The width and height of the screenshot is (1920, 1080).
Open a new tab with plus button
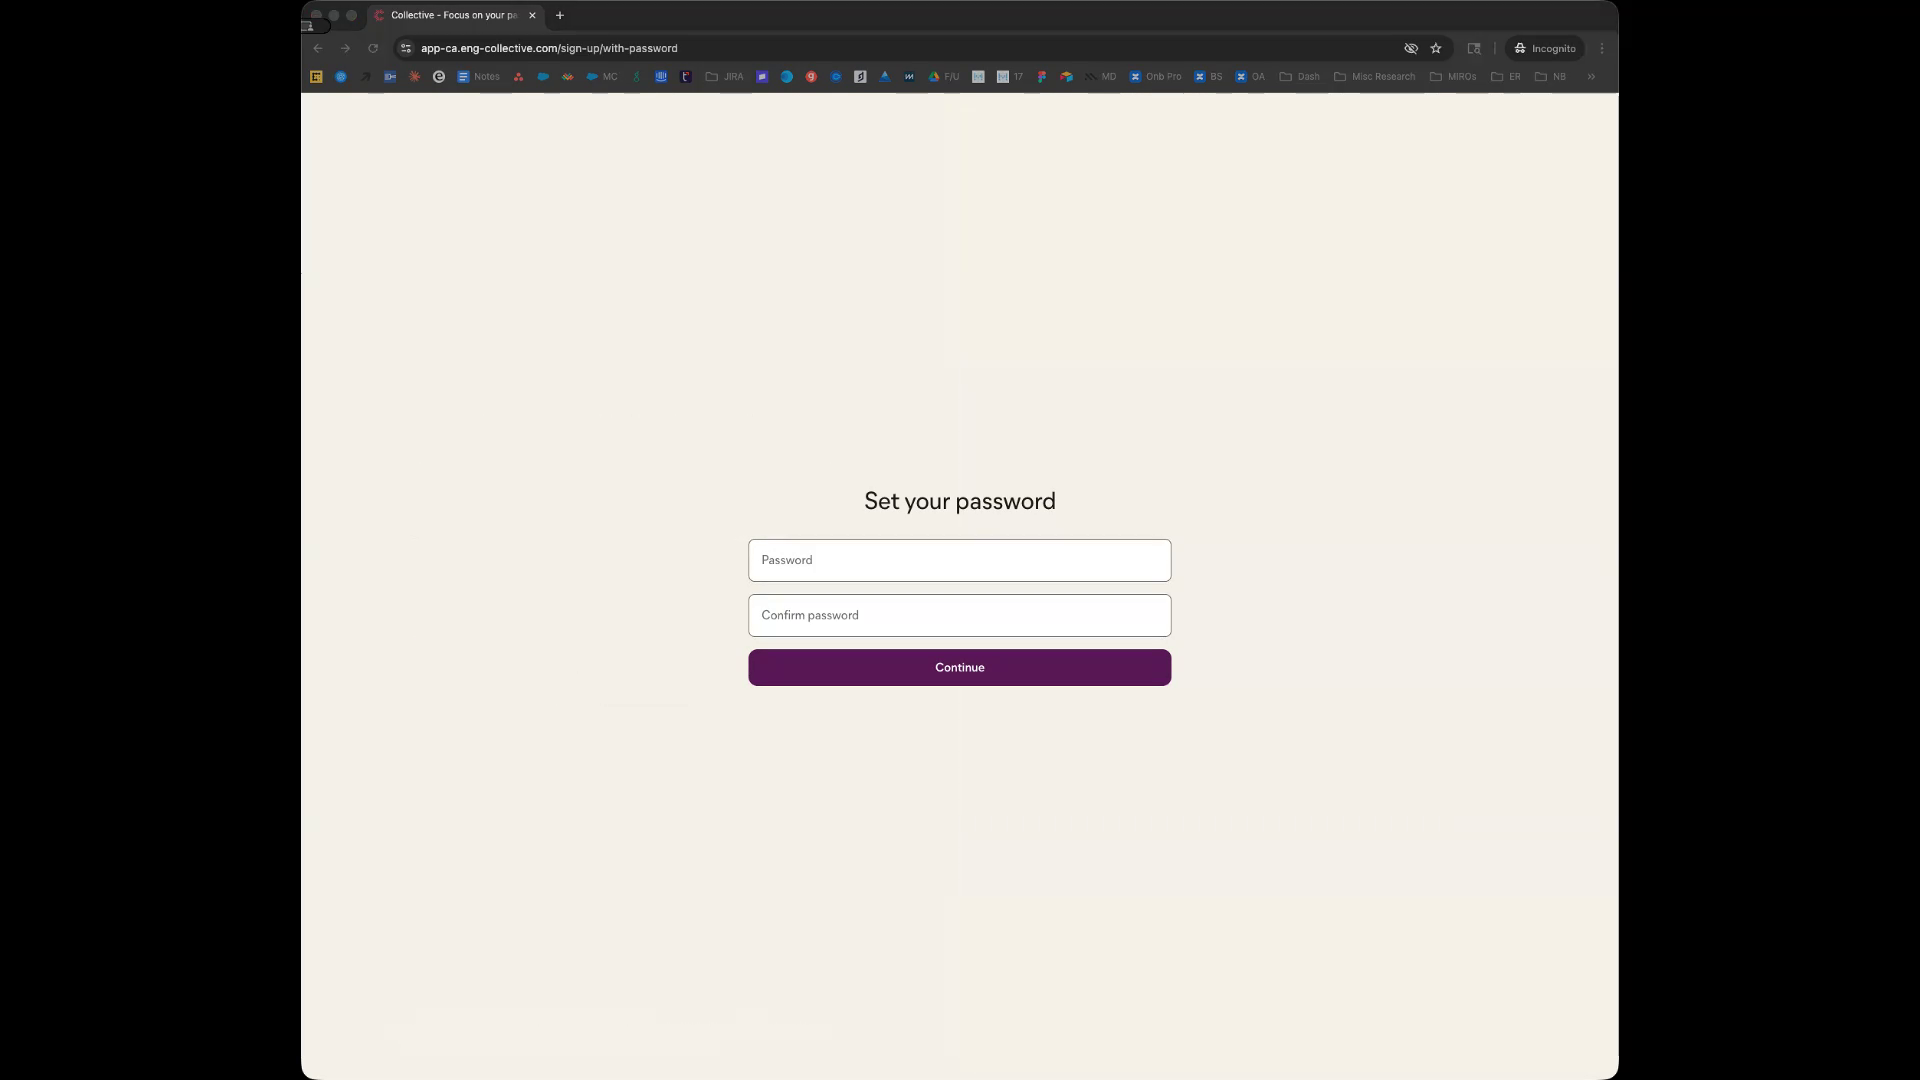(560, 15)
